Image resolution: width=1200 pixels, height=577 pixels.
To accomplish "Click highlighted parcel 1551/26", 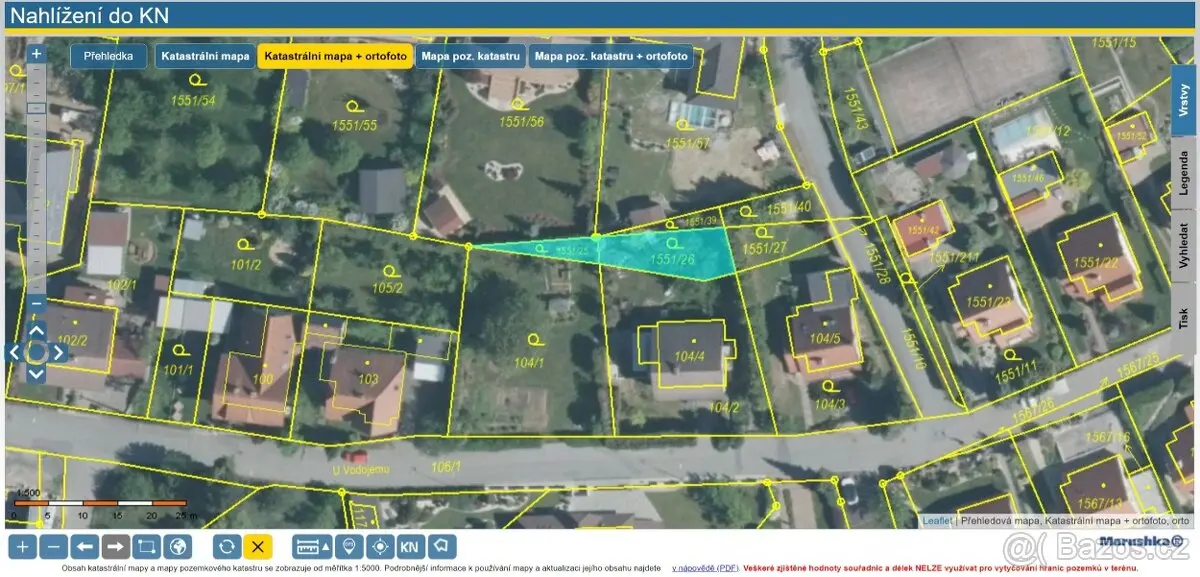I will pyautogui.click(x=672, y=259).
